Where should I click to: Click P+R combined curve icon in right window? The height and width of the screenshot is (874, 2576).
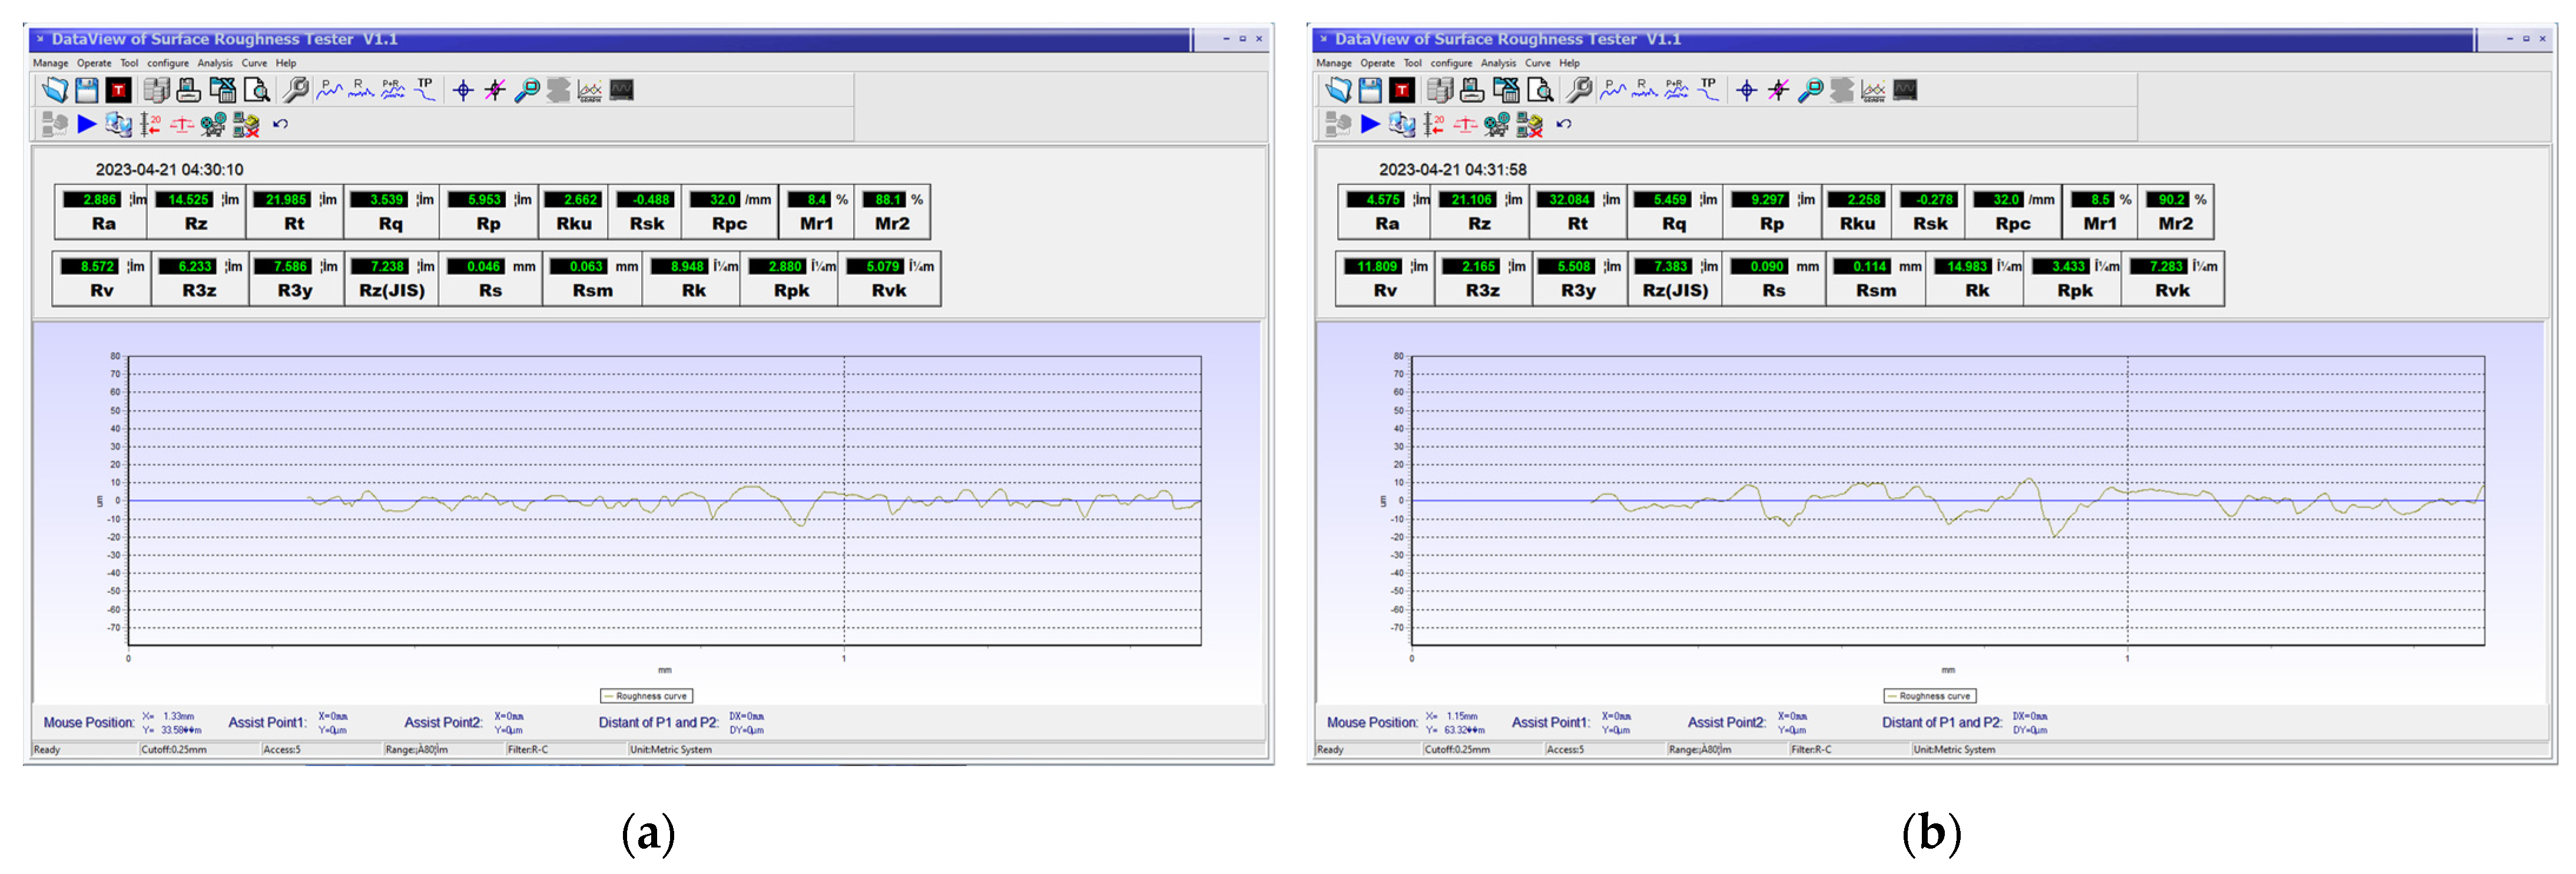pos(1676,90)
